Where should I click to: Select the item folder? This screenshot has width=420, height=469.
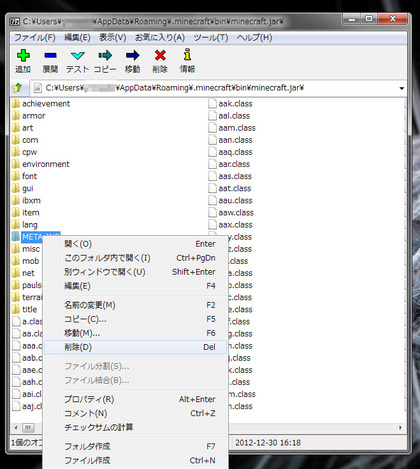pyautogui.click(x=26, y=212)
